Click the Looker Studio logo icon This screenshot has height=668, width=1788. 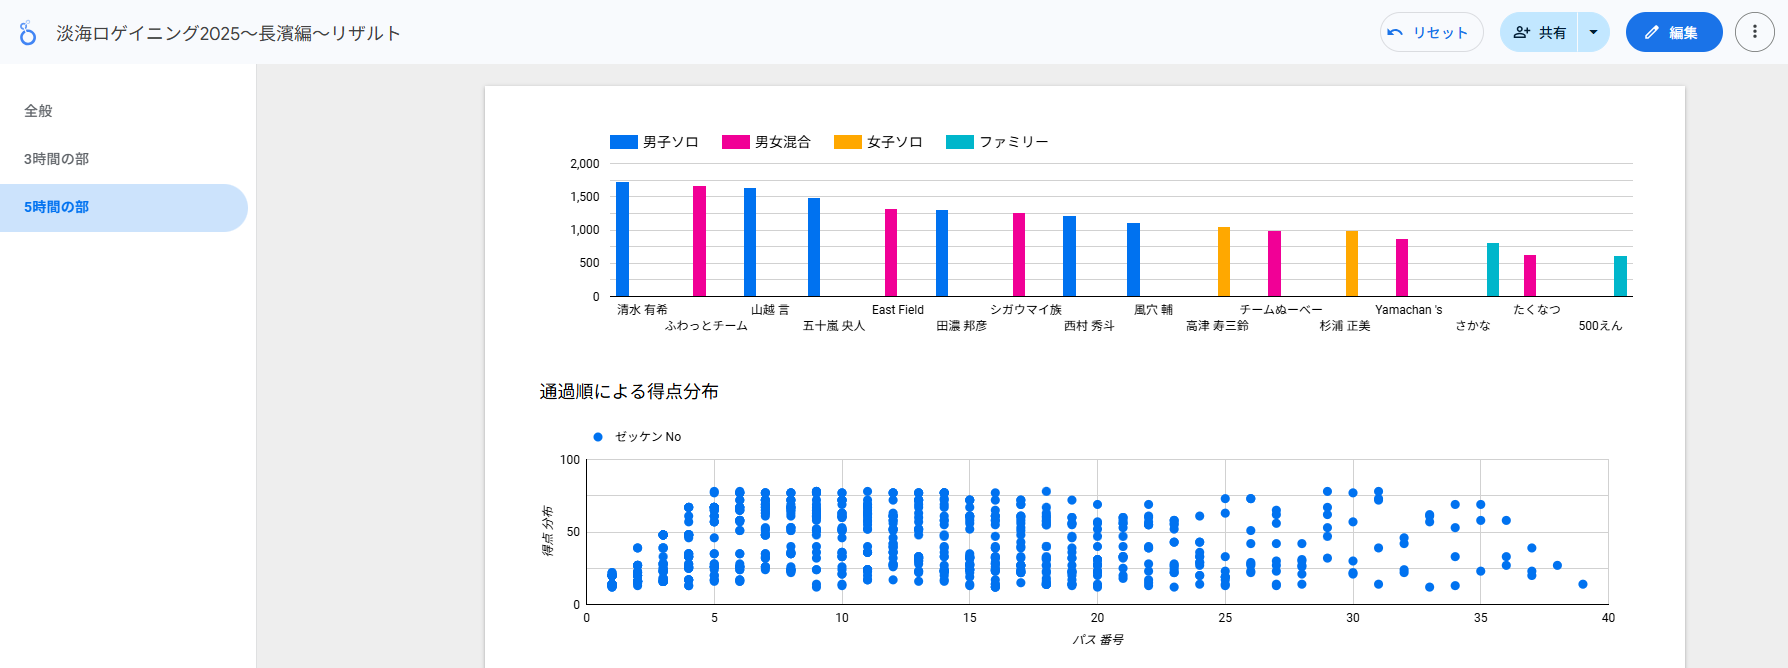click(28, 33)
